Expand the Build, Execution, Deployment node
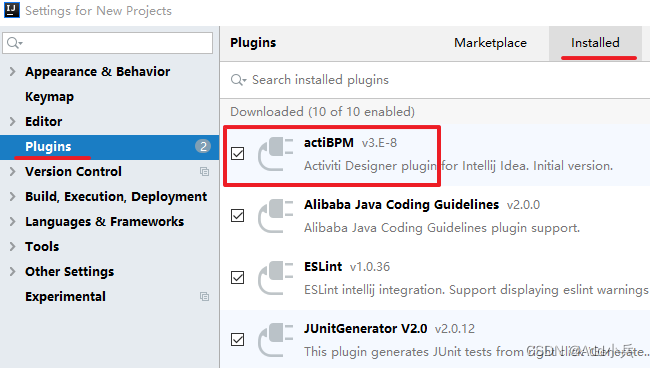The height and width of the screenshot is (368, 650). [x=12, y=196]
